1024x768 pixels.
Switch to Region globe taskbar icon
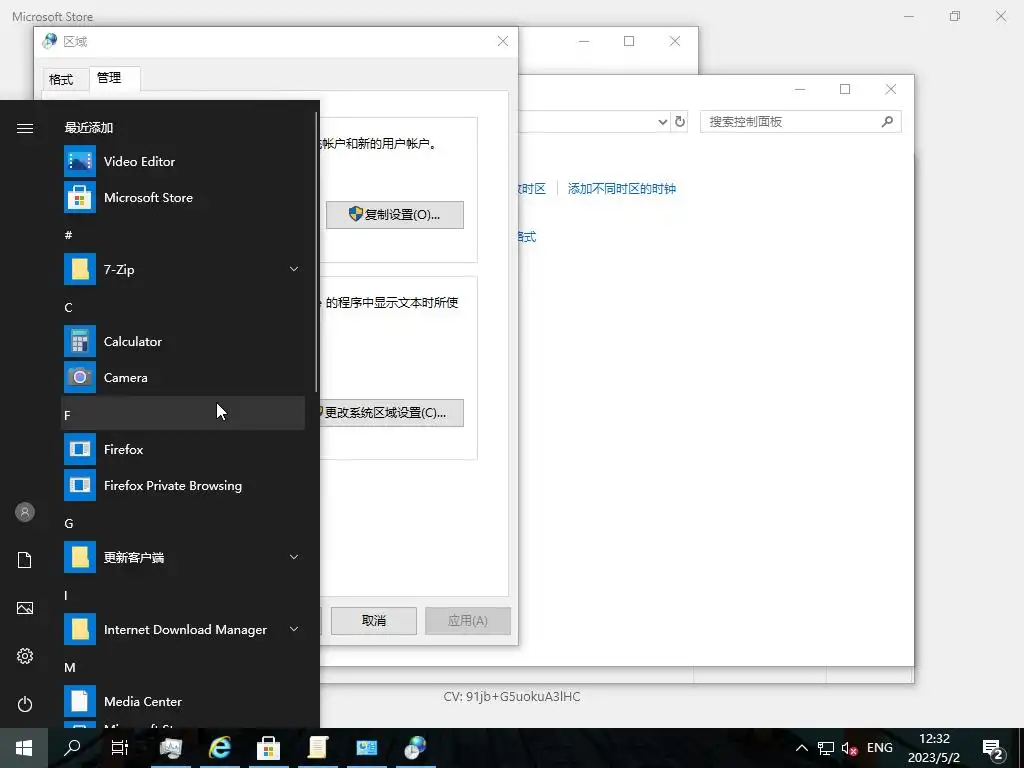(x=415, y=748)
